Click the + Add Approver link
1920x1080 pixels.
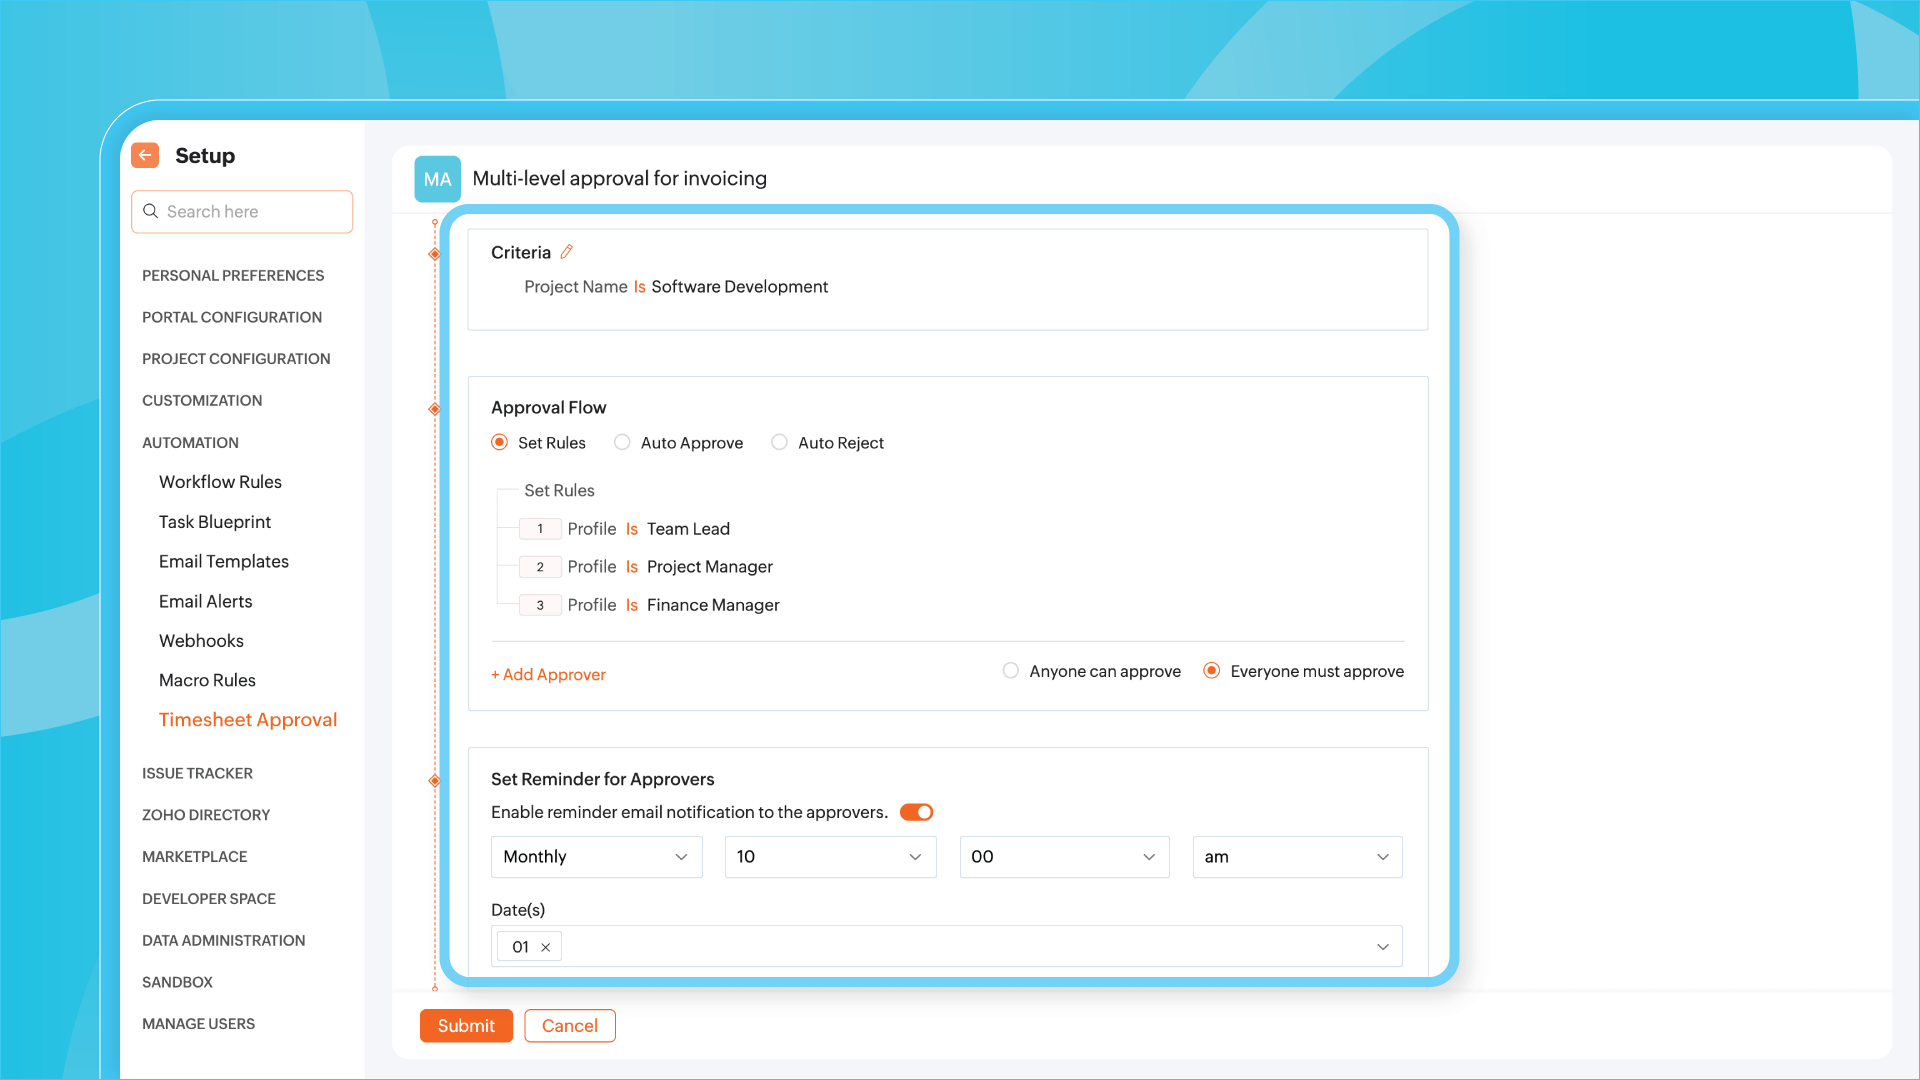(x=548, y=675)
